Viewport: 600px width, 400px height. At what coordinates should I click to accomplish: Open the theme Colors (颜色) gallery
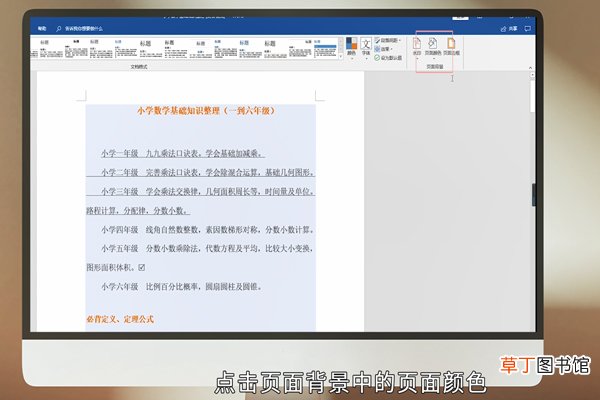[x=351, y=47]
